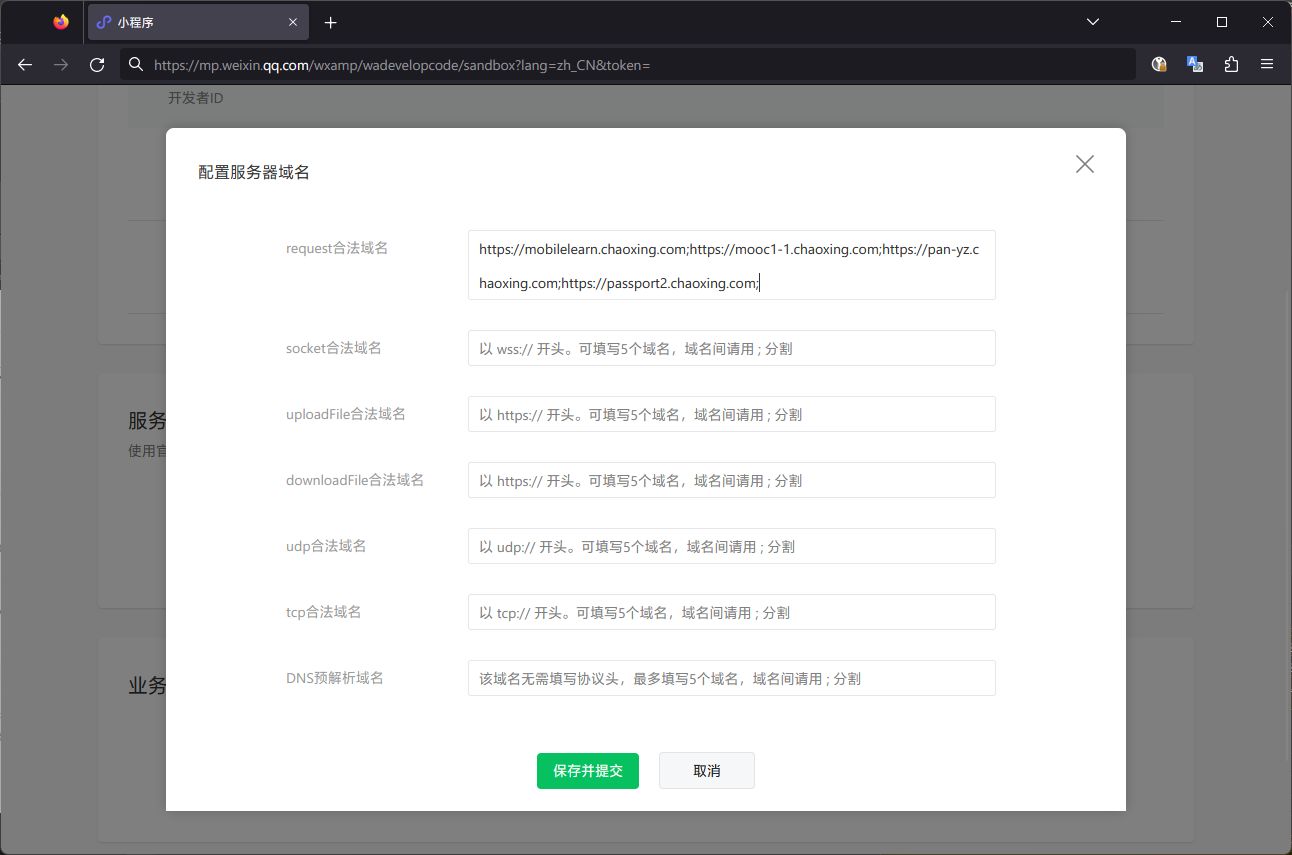Screen dimensions: 1292x855
Task: Click the 配置服务器域名 dialog title
Action: [254, 172]
